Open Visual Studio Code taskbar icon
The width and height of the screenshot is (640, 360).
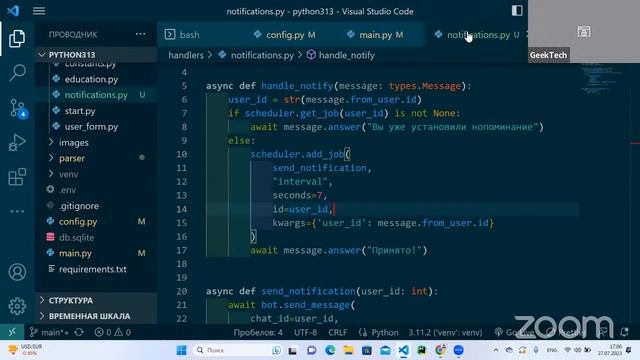click(x=403, y=350)
